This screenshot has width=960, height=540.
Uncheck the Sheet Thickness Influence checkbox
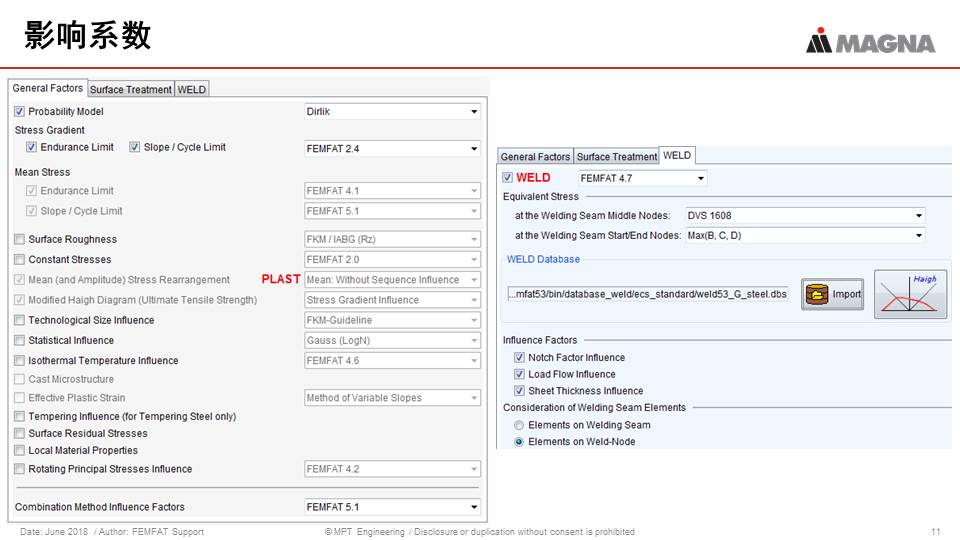click(x=519, y=391)
